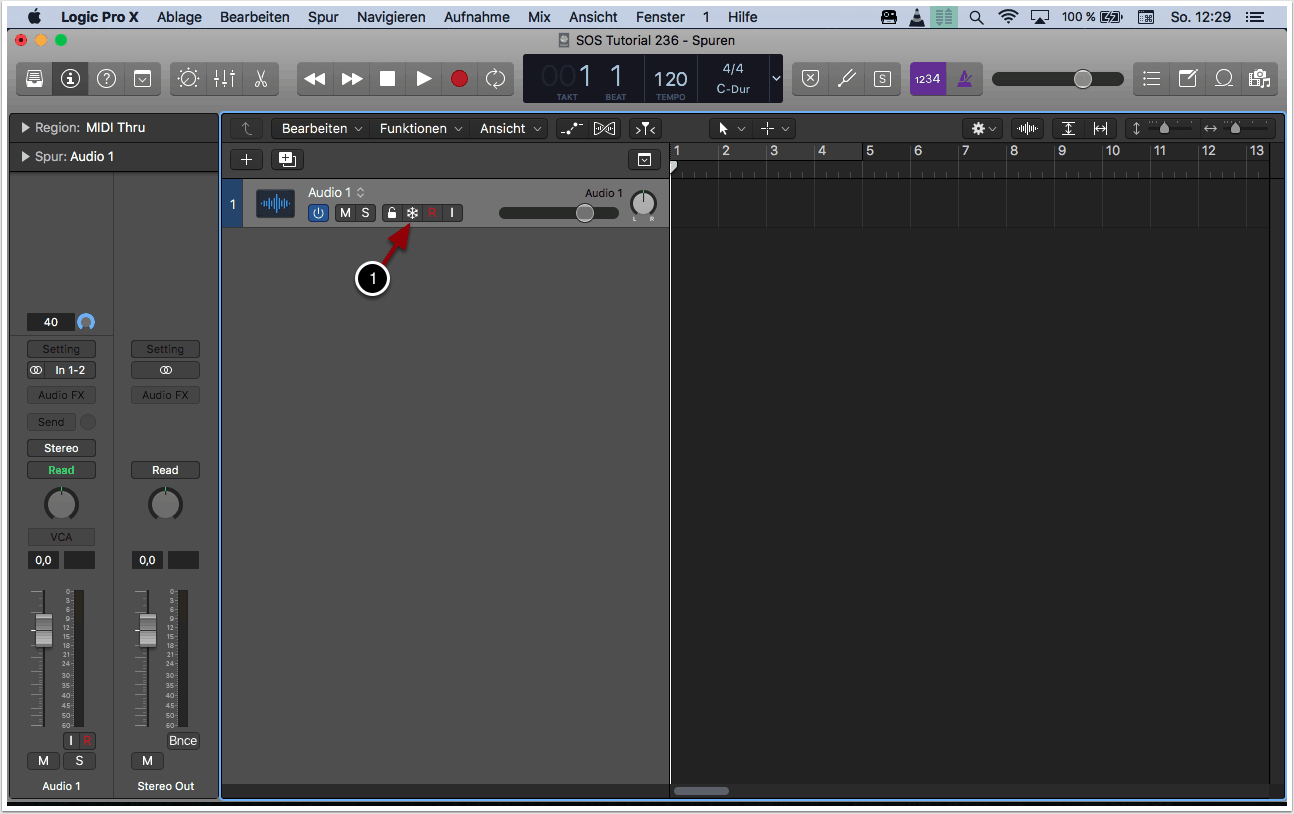Open the Note Pads icon

pos(1187,78)
